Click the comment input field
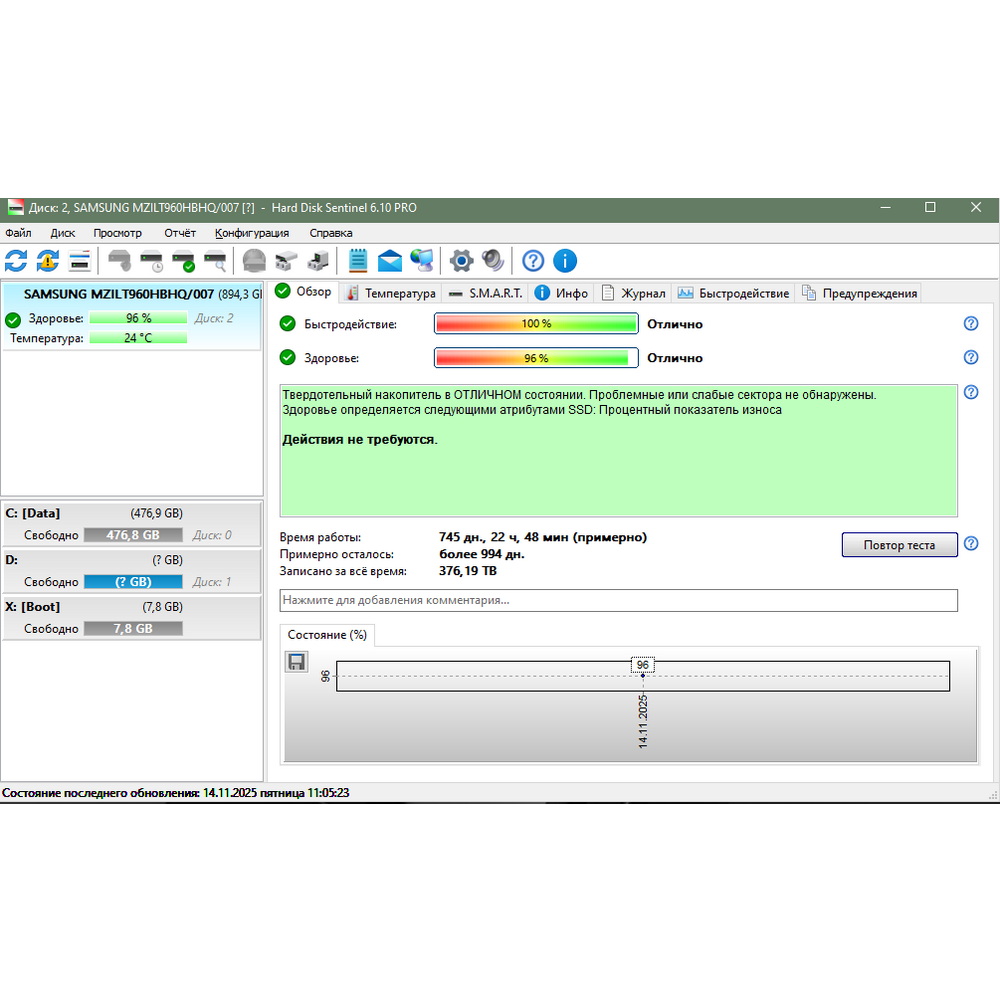The width and height of the screenshot is (1000, 1000). pyautogui.click(x=618, y=600)
